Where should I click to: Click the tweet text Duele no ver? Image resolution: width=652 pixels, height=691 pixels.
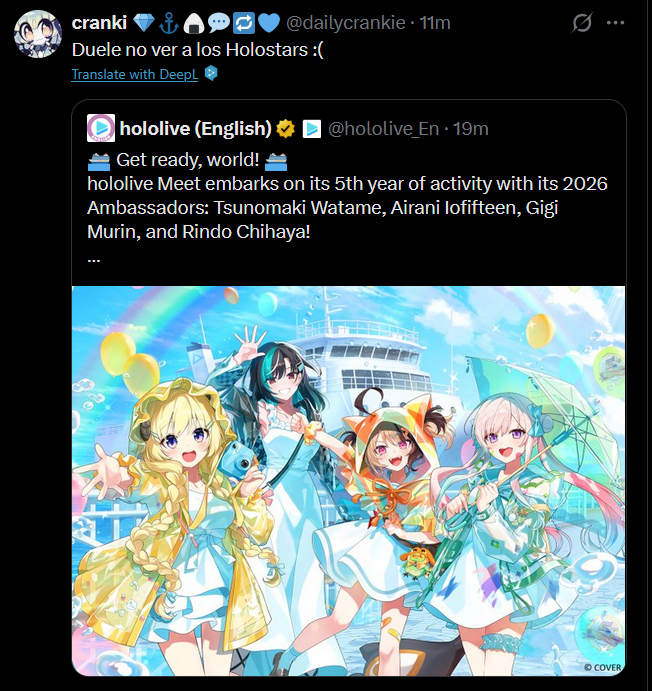tap(197, 50)
